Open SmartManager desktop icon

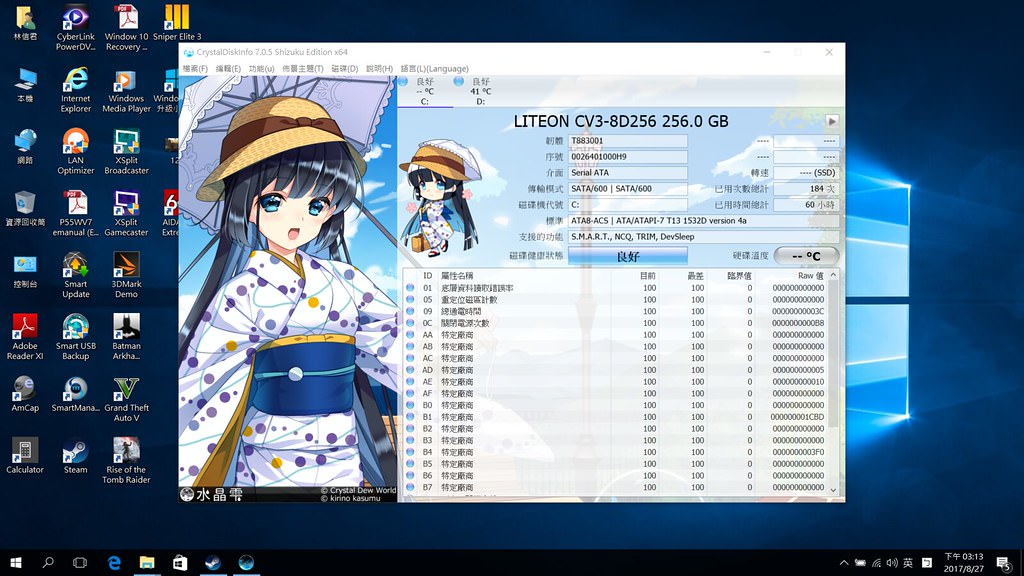tap(76, 394)
